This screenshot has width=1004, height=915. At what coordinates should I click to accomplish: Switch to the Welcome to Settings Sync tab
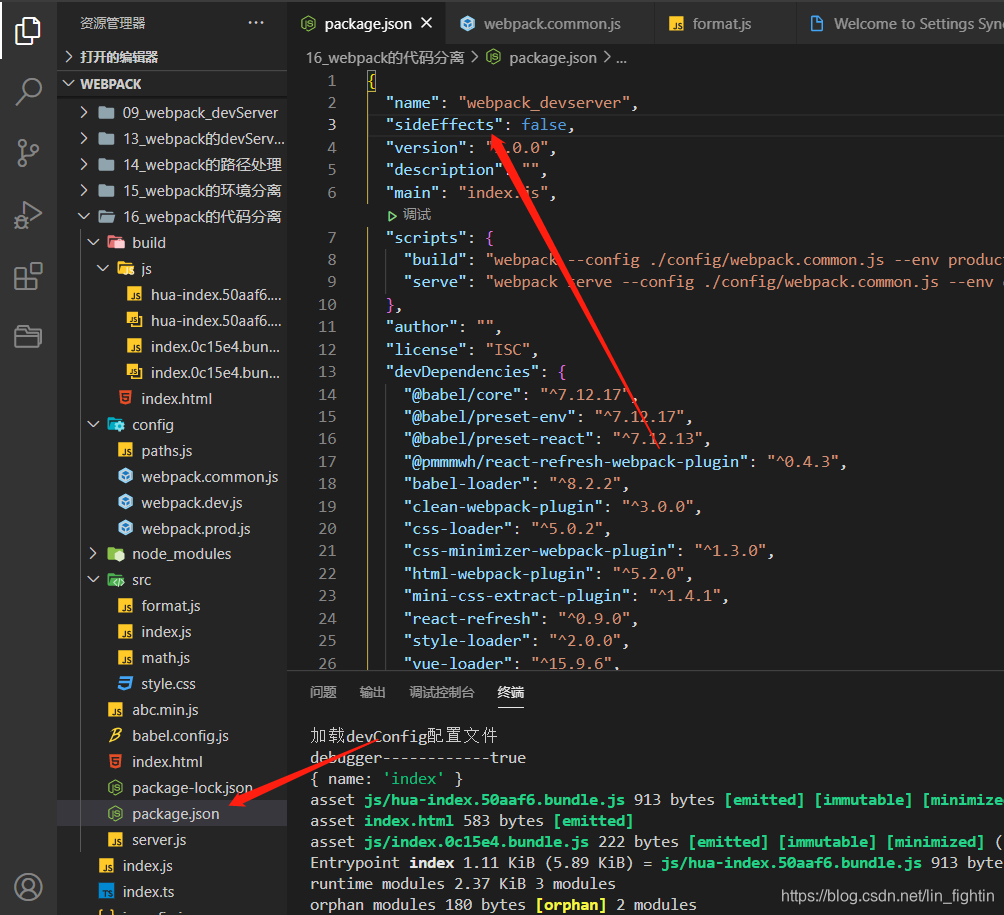(x=900, y=24)
